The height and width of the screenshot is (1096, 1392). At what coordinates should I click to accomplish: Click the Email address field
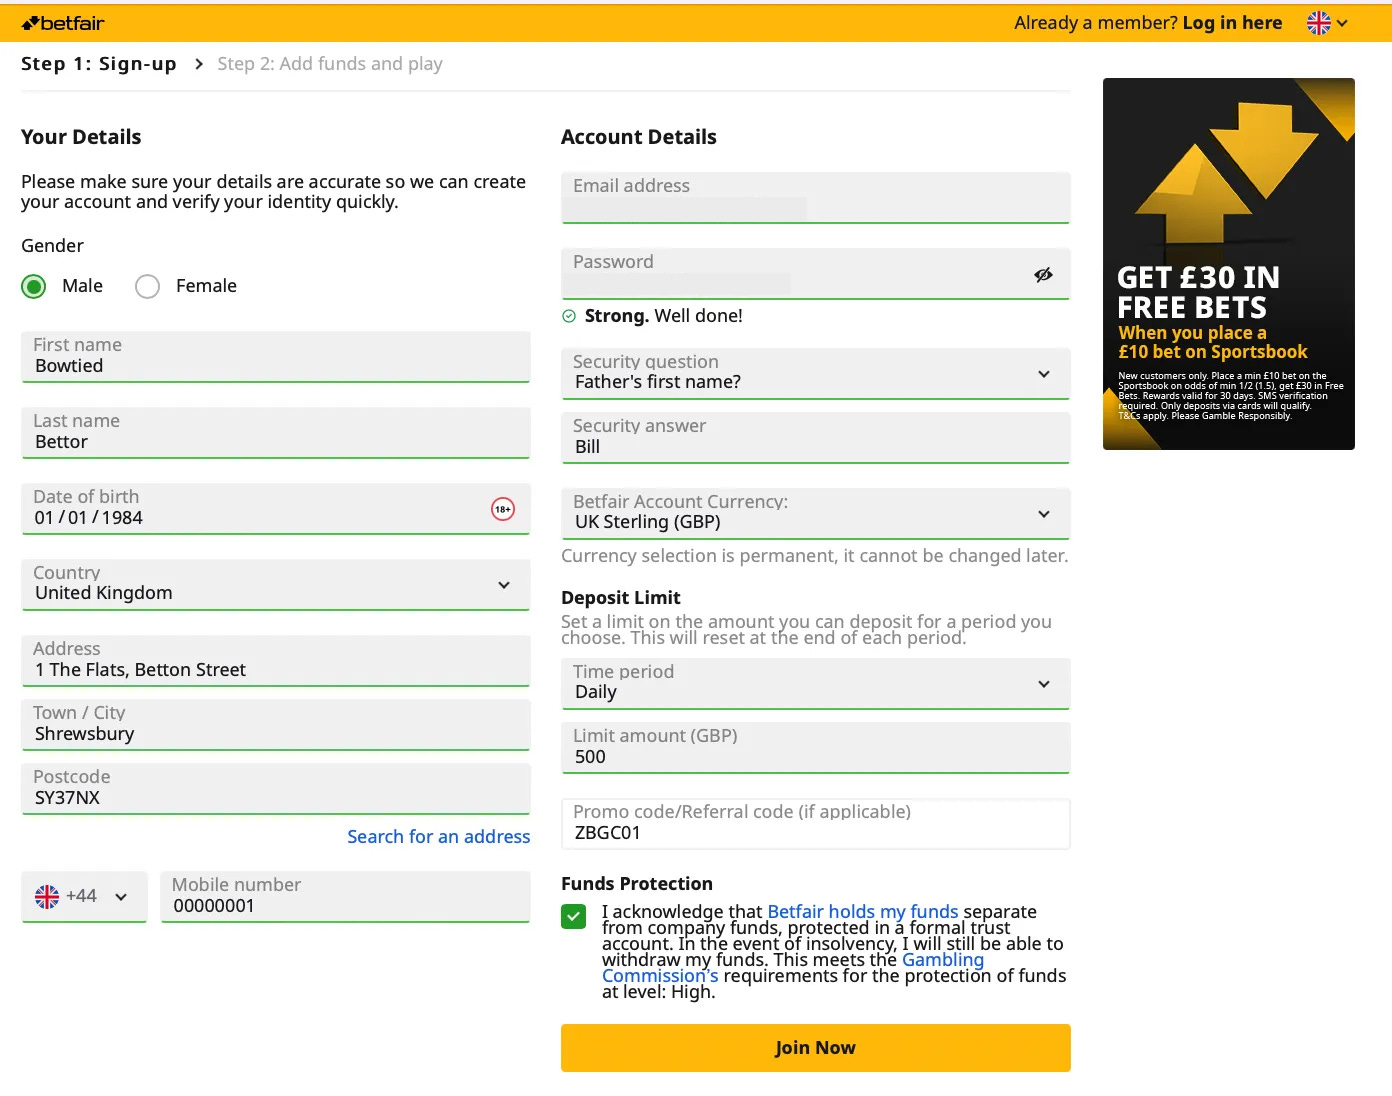pos(816,197)
